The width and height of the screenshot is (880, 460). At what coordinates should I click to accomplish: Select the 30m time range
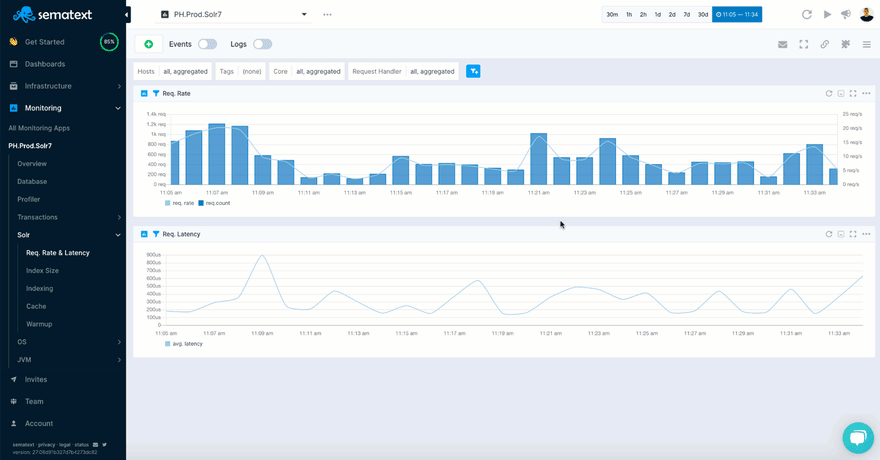coord(612,15)
